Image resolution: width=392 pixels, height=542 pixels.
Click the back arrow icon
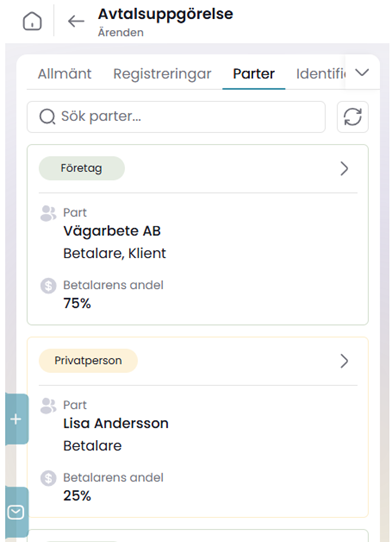76,21
